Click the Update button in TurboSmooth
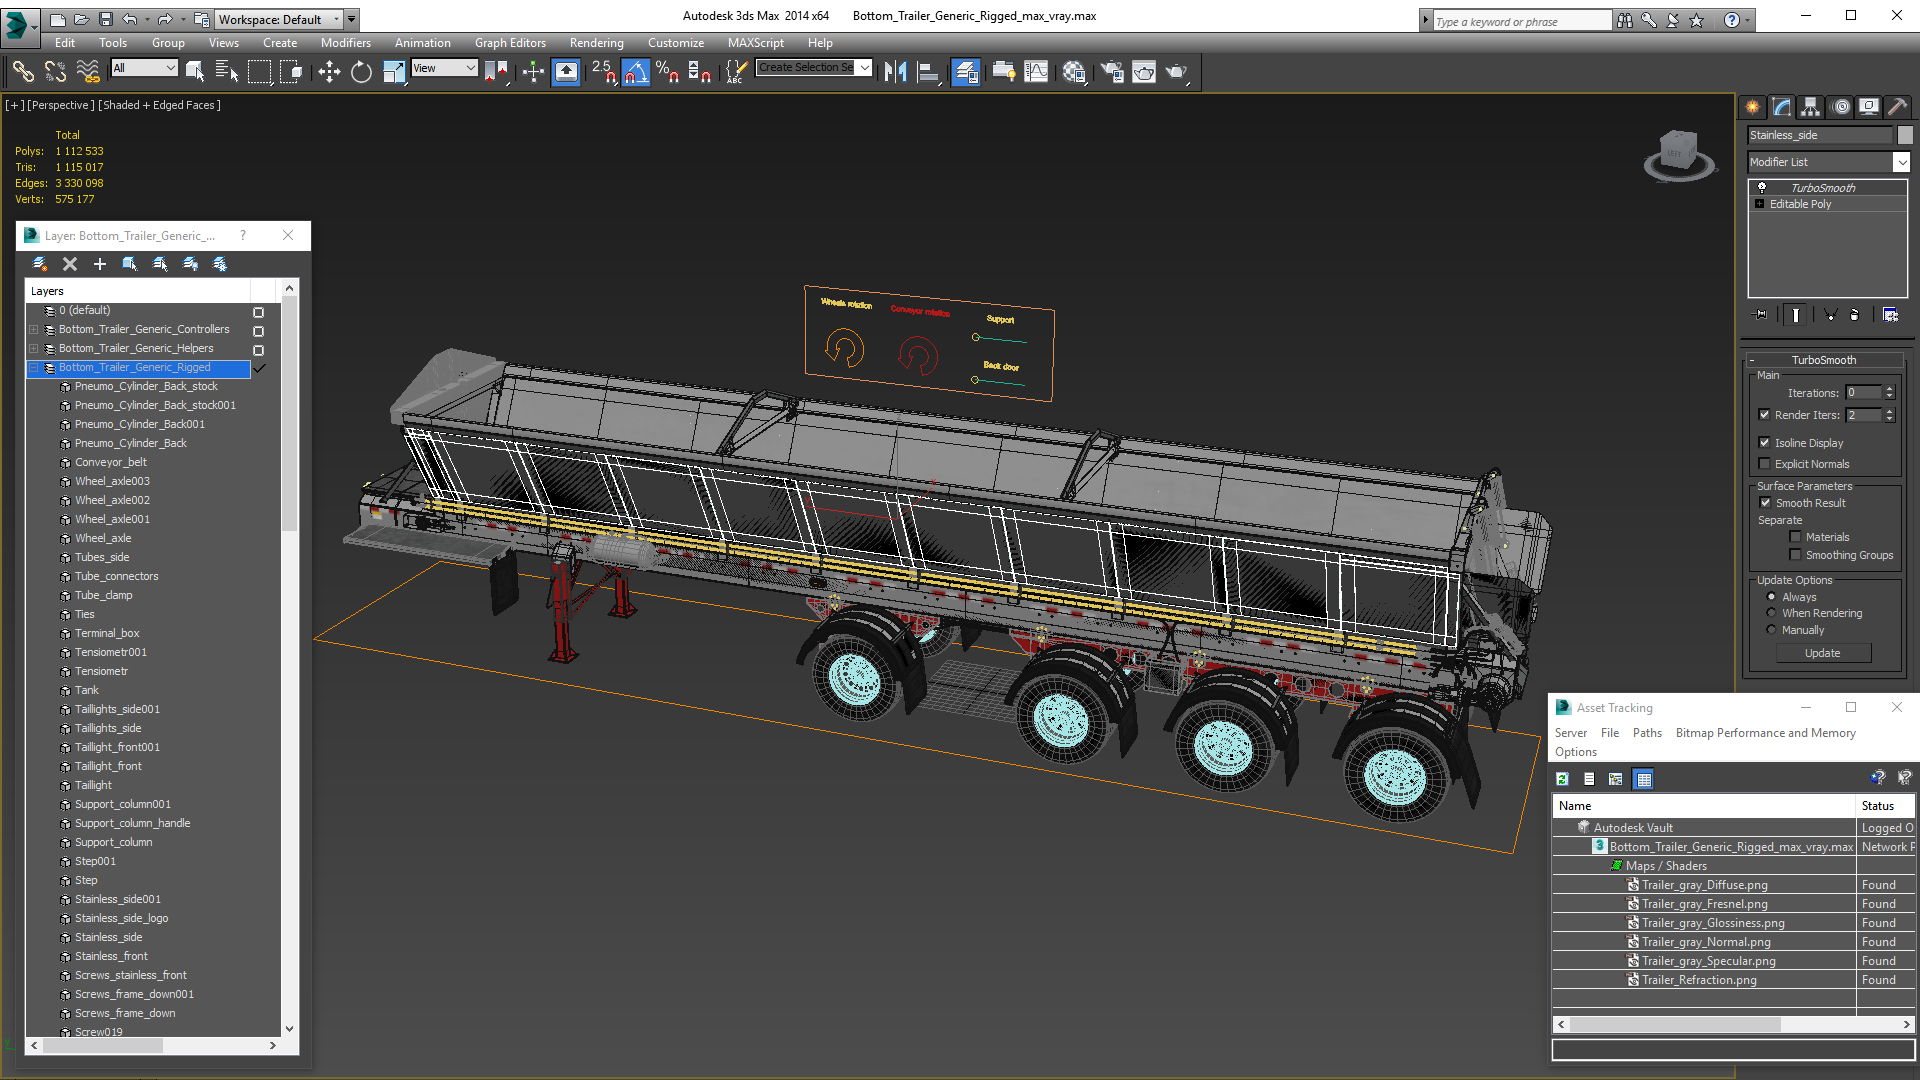Screen dimensions: 1920x1080 tap(1822, 653)
